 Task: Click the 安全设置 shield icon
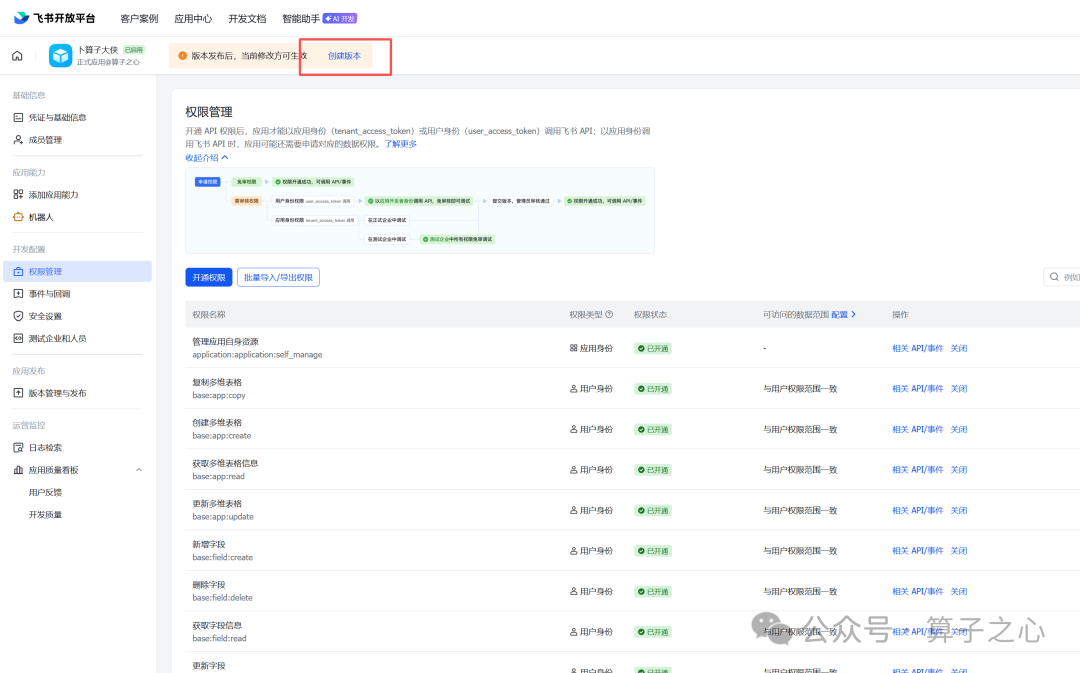(19, 316)
